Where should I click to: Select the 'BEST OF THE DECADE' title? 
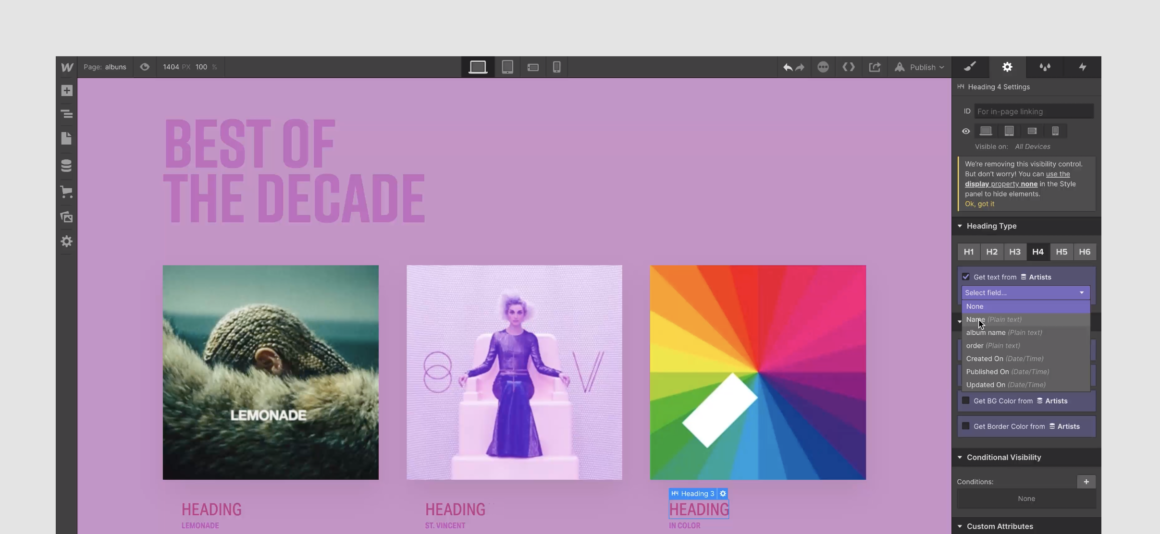click(294, 171)
